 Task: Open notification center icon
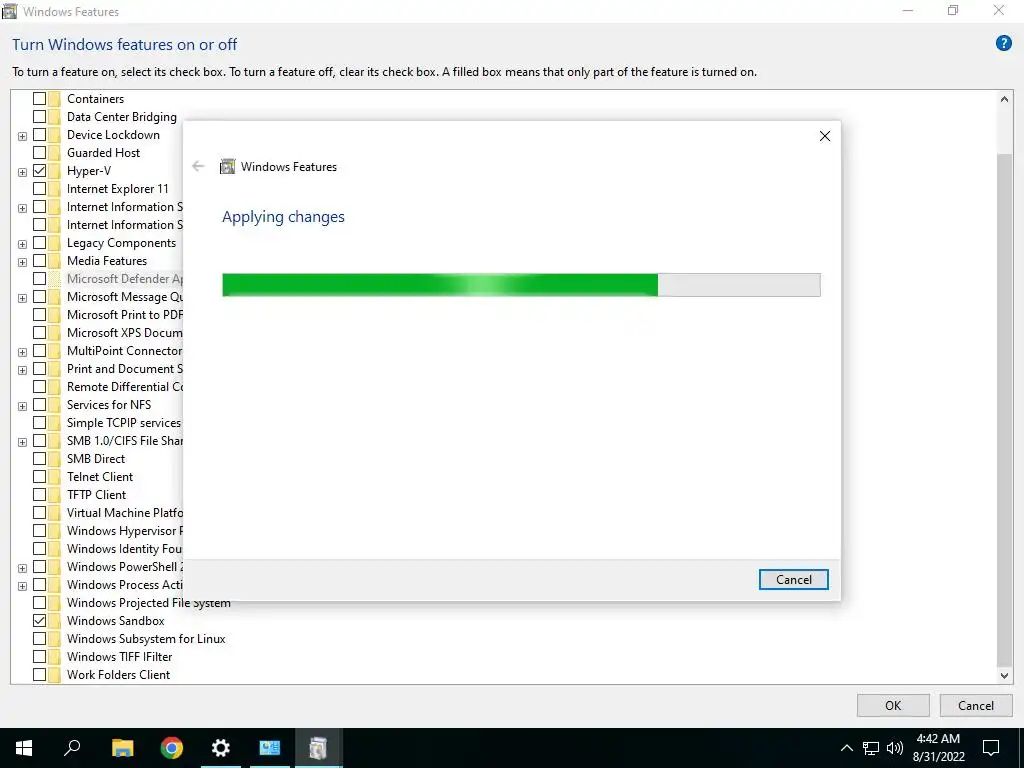coord(991,748)
